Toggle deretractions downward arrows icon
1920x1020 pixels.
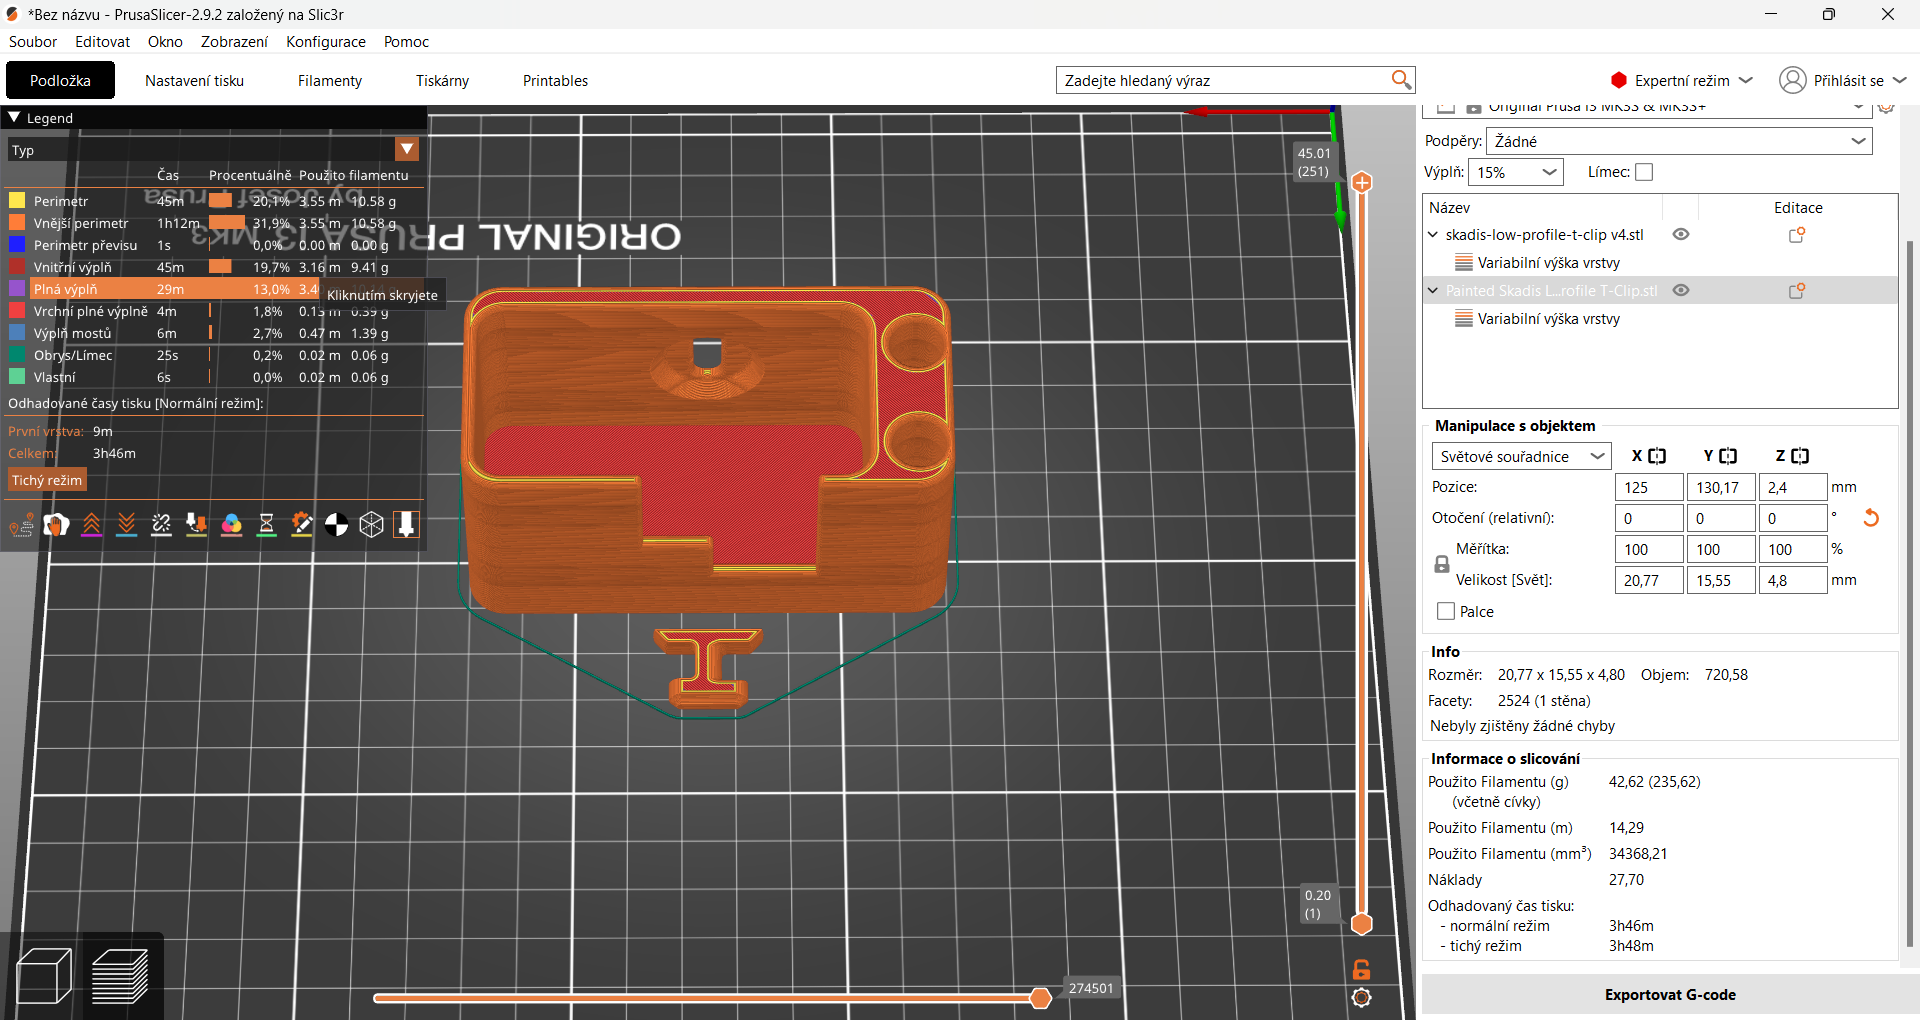point(127,524)
